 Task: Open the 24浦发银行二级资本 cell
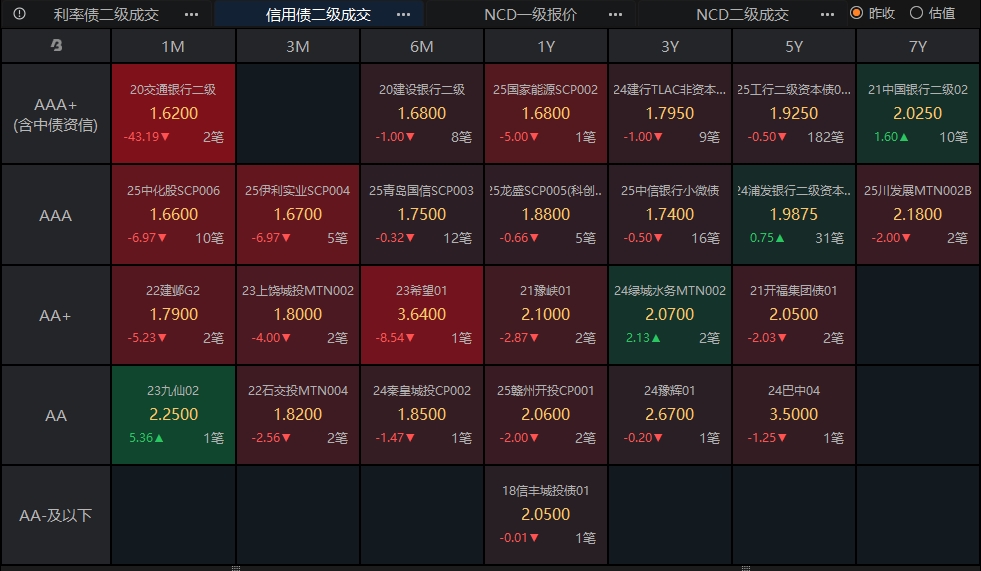793,215
